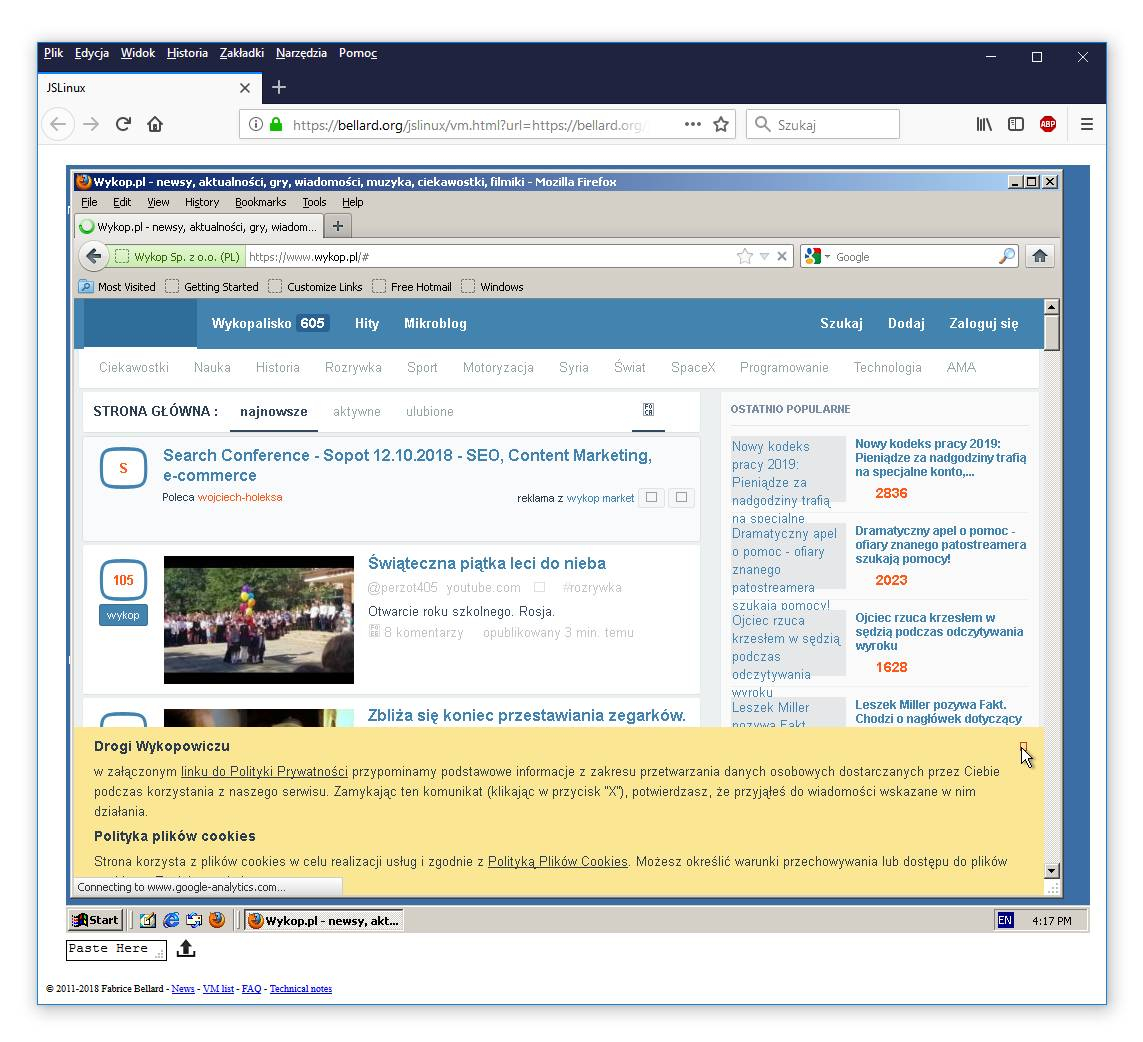
Task: Open the Zakładki menu
Action: [241, 53]
